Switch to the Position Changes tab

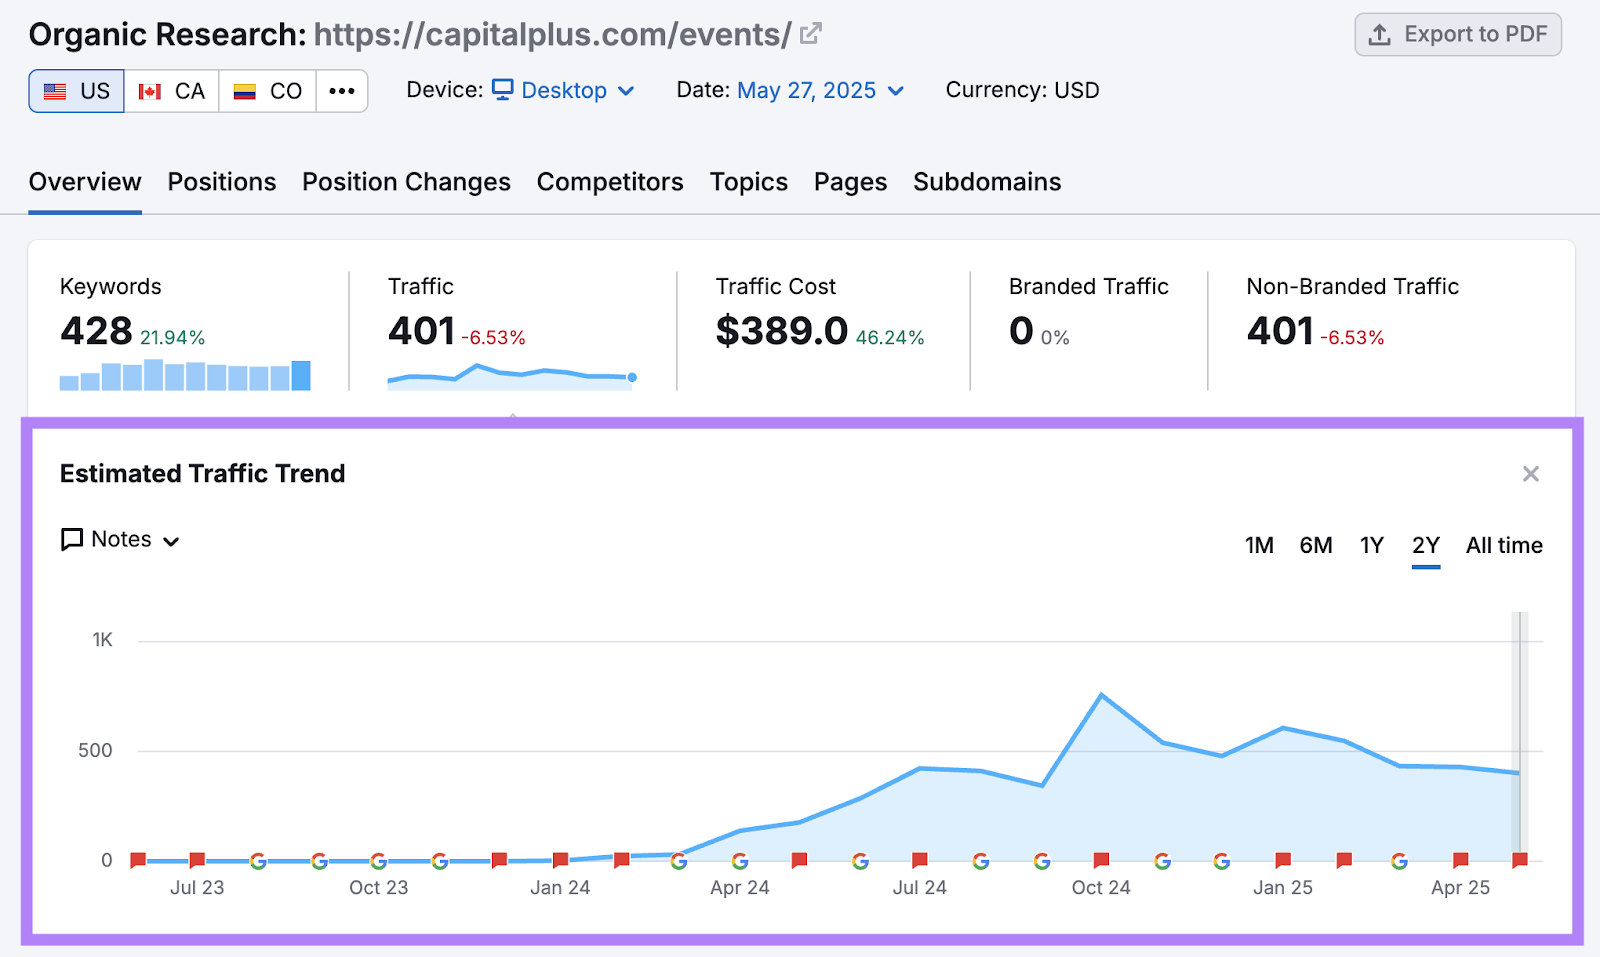click(405, 182)
